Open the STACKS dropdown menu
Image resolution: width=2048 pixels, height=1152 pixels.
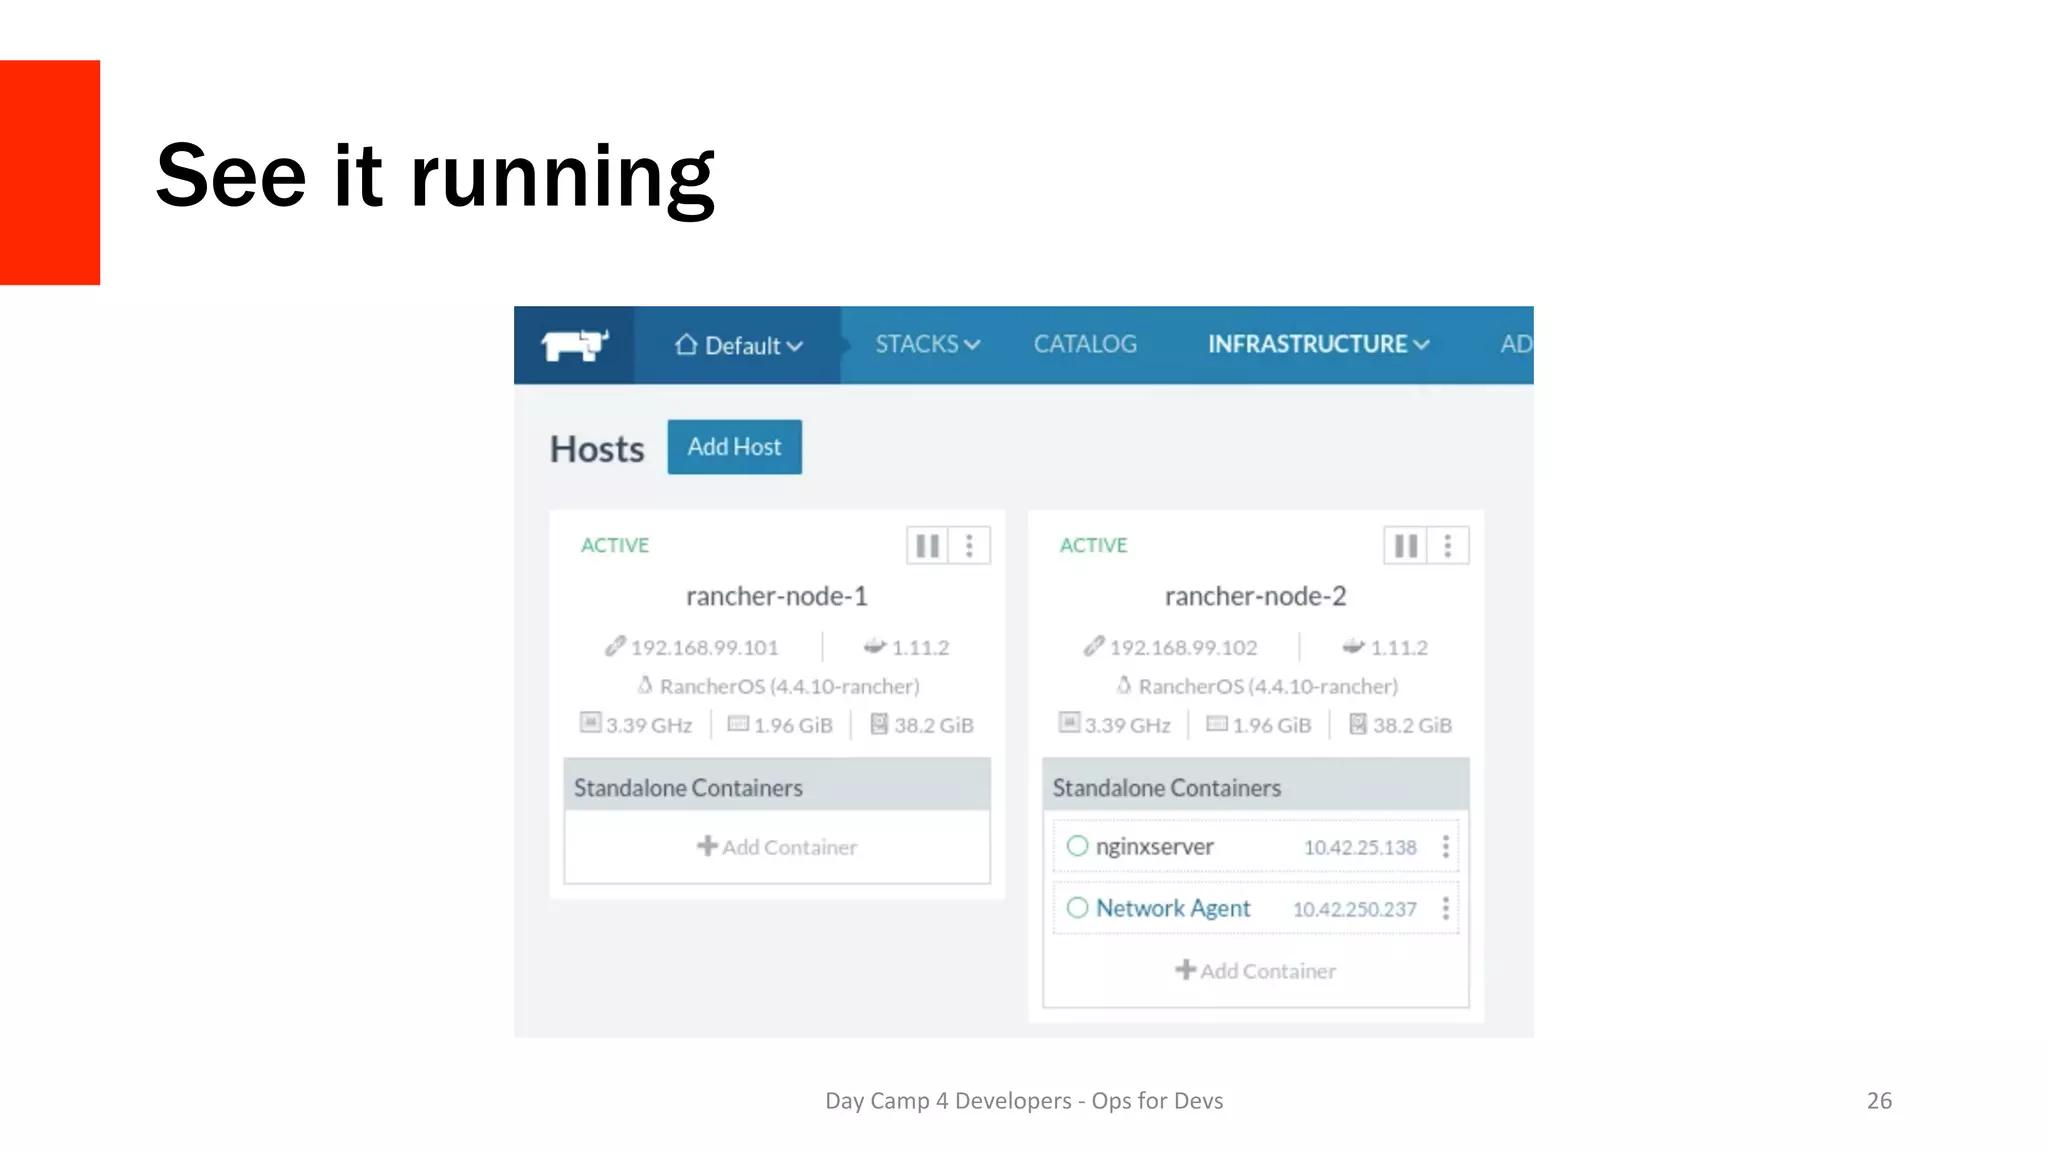point(927,344)
